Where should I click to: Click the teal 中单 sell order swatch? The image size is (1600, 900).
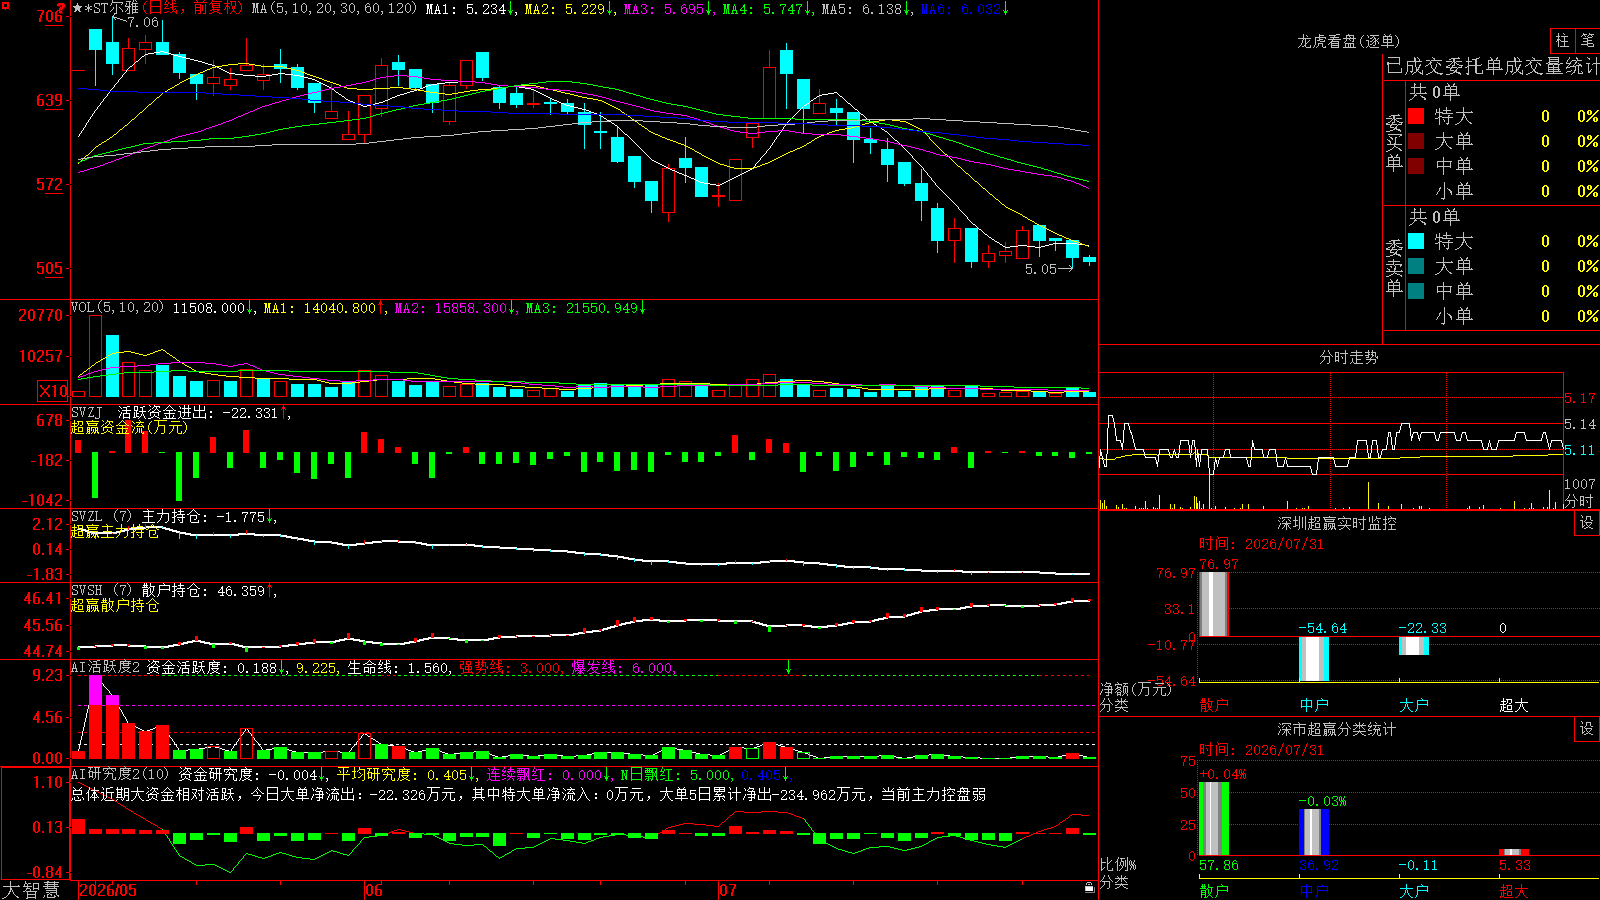tap(1416, 291)
